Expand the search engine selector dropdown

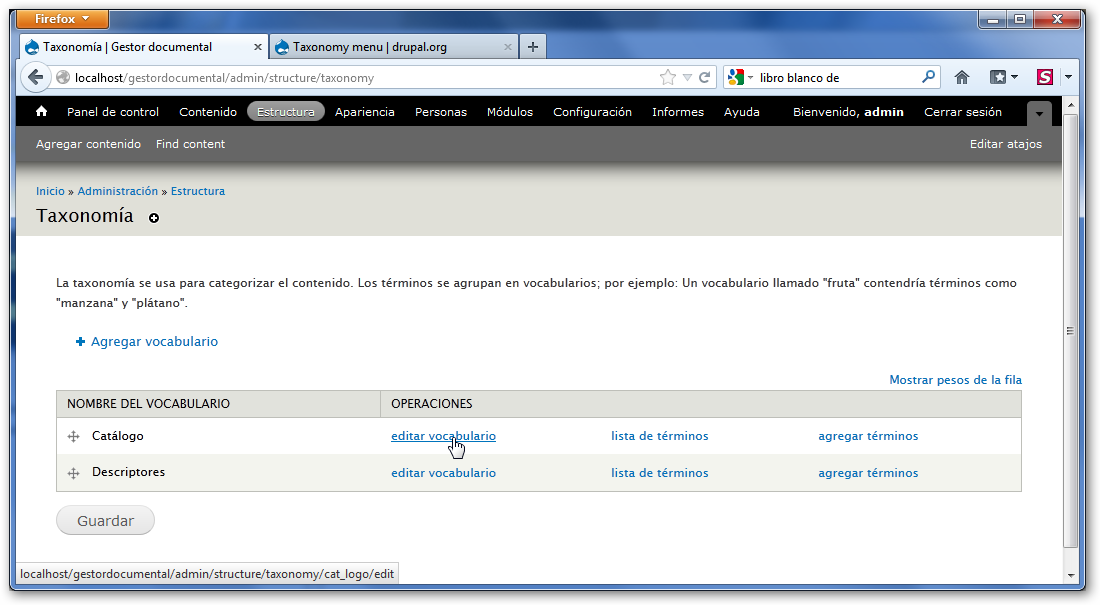tap(741, 77)
